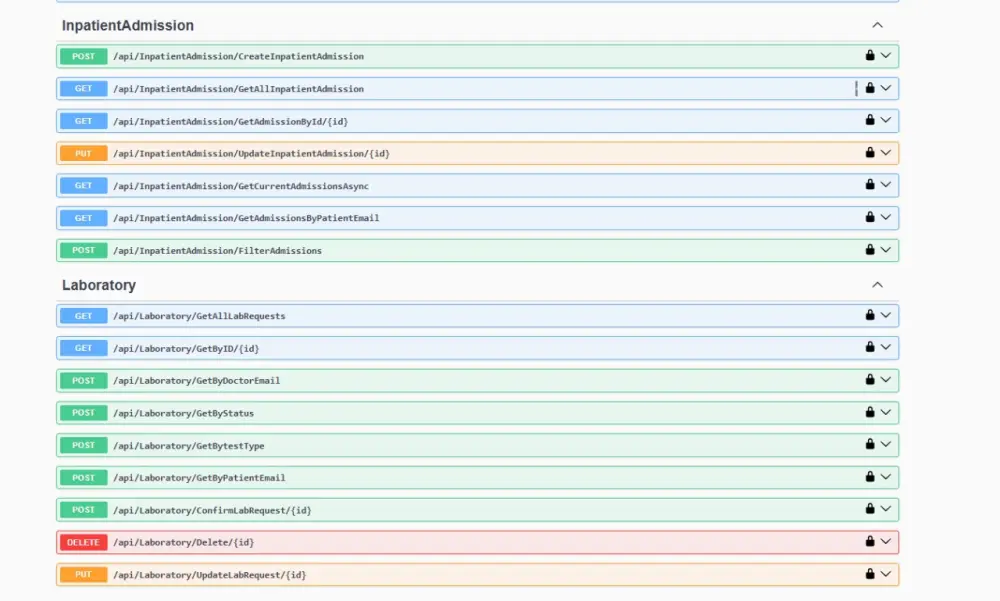Screen dimensions: 1000x601
Task: Click the DELETE badge on Laboratory Delete
Action: [x=83, y=541]
